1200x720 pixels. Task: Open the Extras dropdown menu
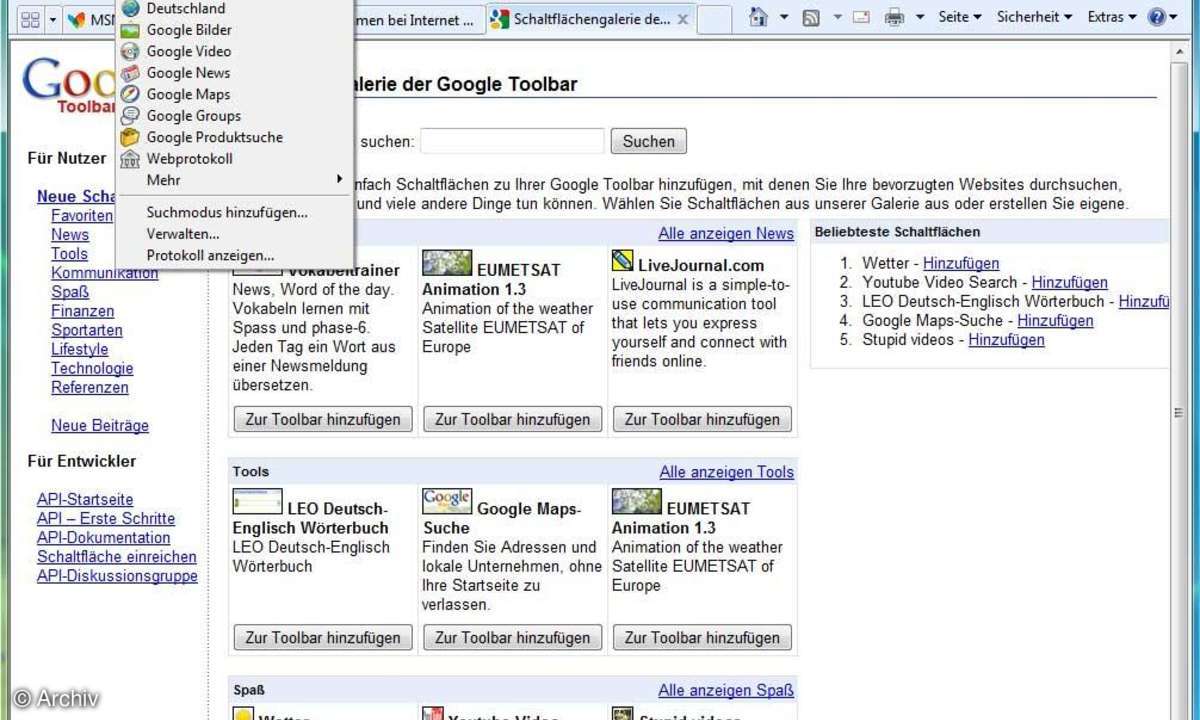[1111, 17]
